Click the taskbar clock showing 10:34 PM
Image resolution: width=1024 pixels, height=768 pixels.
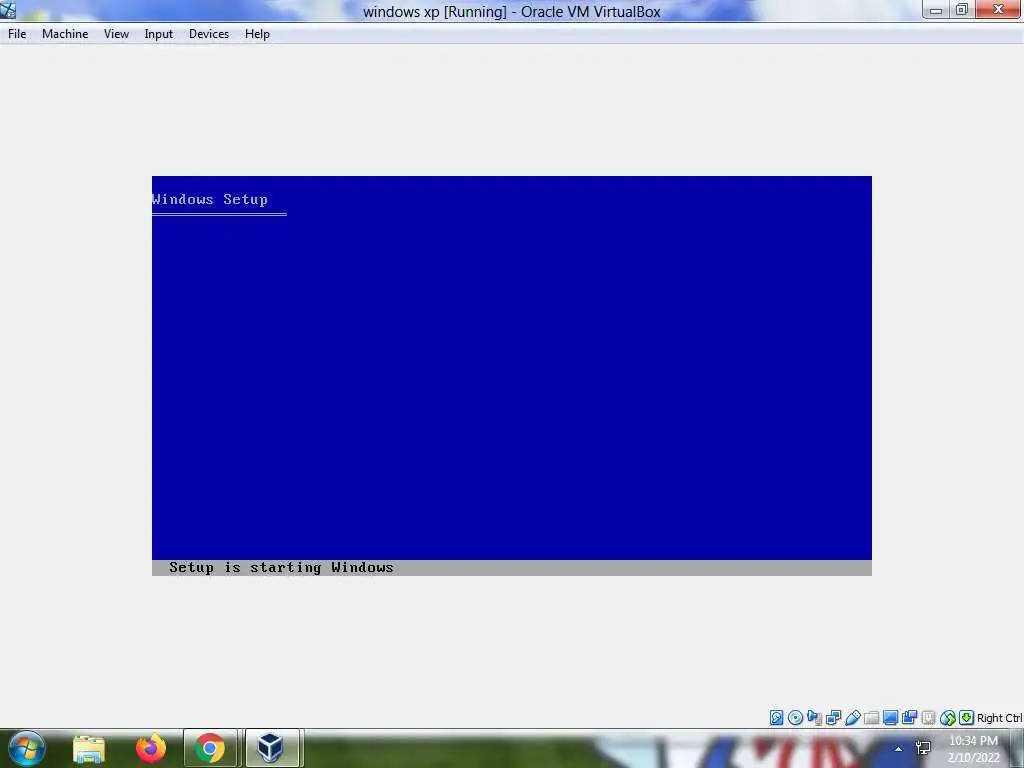(x=973, y=749)
